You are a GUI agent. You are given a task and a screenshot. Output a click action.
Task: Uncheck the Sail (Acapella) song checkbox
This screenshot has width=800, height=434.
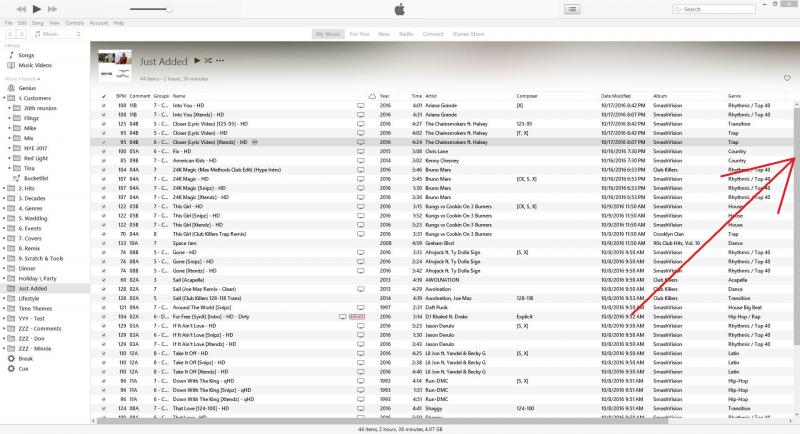[104, 280]
